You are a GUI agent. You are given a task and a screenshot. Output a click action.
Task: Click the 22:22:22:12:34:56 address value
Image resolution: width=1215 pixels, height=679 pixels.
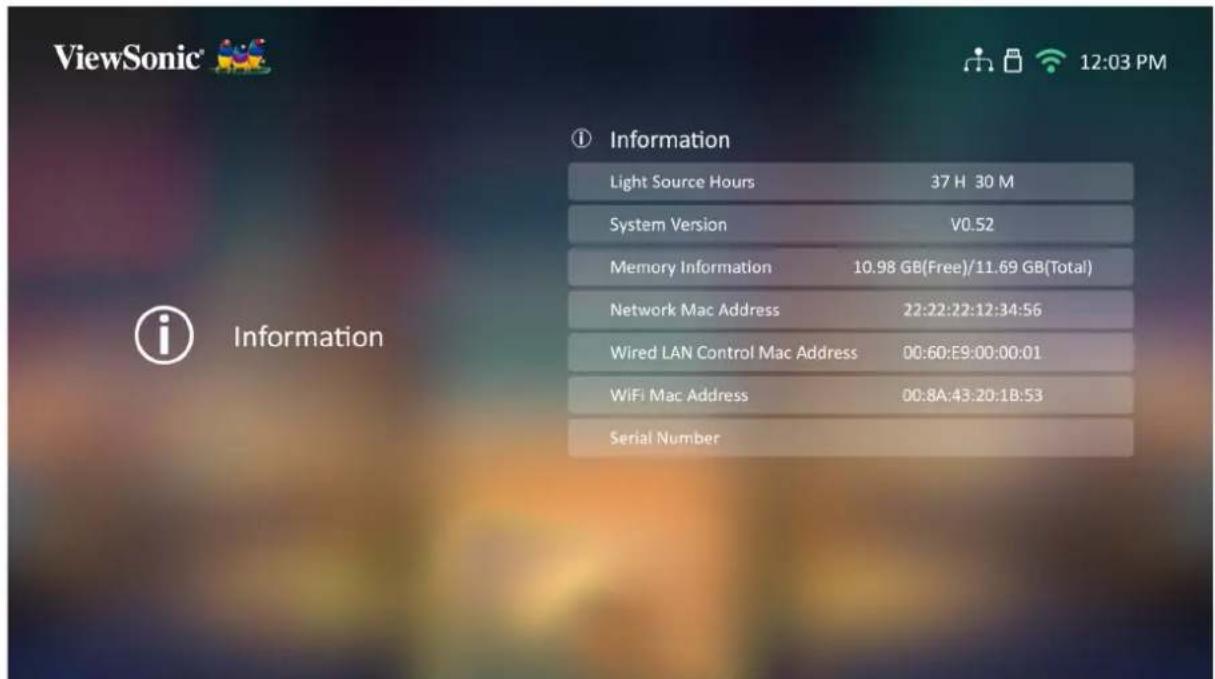tap(972, 310)
